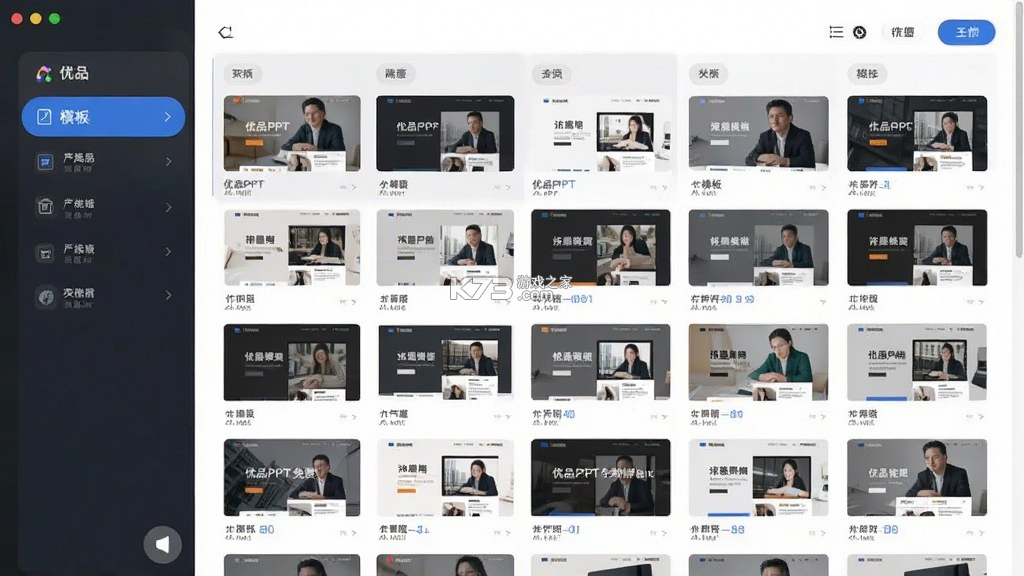Open the last light thumbnail in the third row
This screenshot has height=576, width=1024.
coord(917,362)
